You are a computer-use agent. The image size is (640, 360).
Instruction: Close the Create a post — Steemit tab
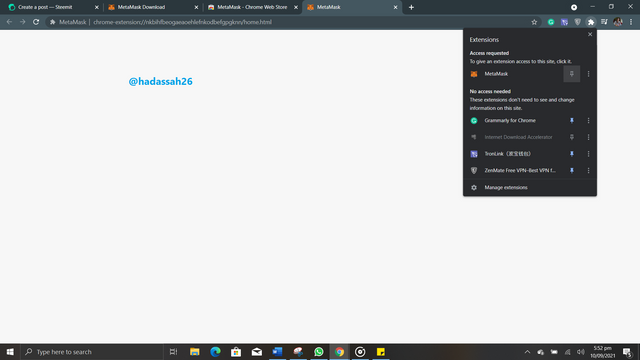97,7
